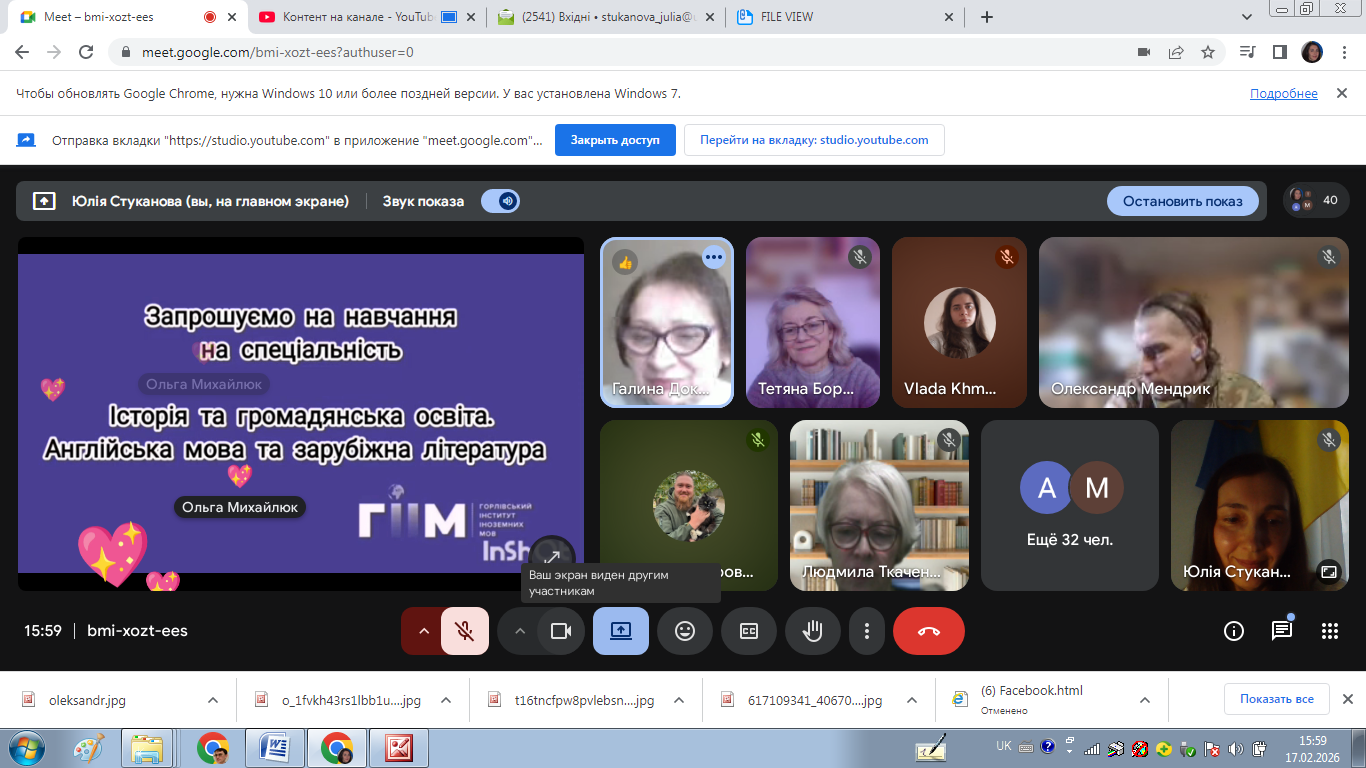Open the activities grid icon
Image resolution: width=1366 pixels, height=768 pixels.
pos(1329,631)
